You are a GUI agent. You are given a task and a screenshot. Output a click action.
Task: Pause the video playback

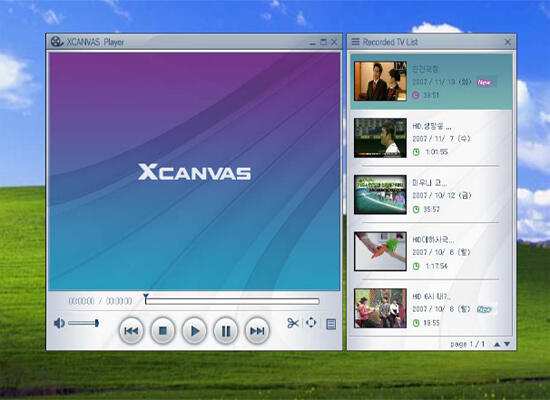226,331
